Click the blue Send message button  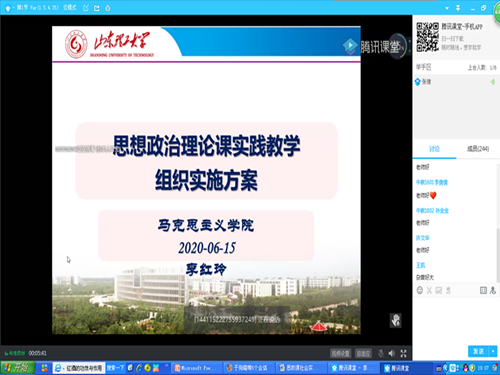(x=478, y=351)
